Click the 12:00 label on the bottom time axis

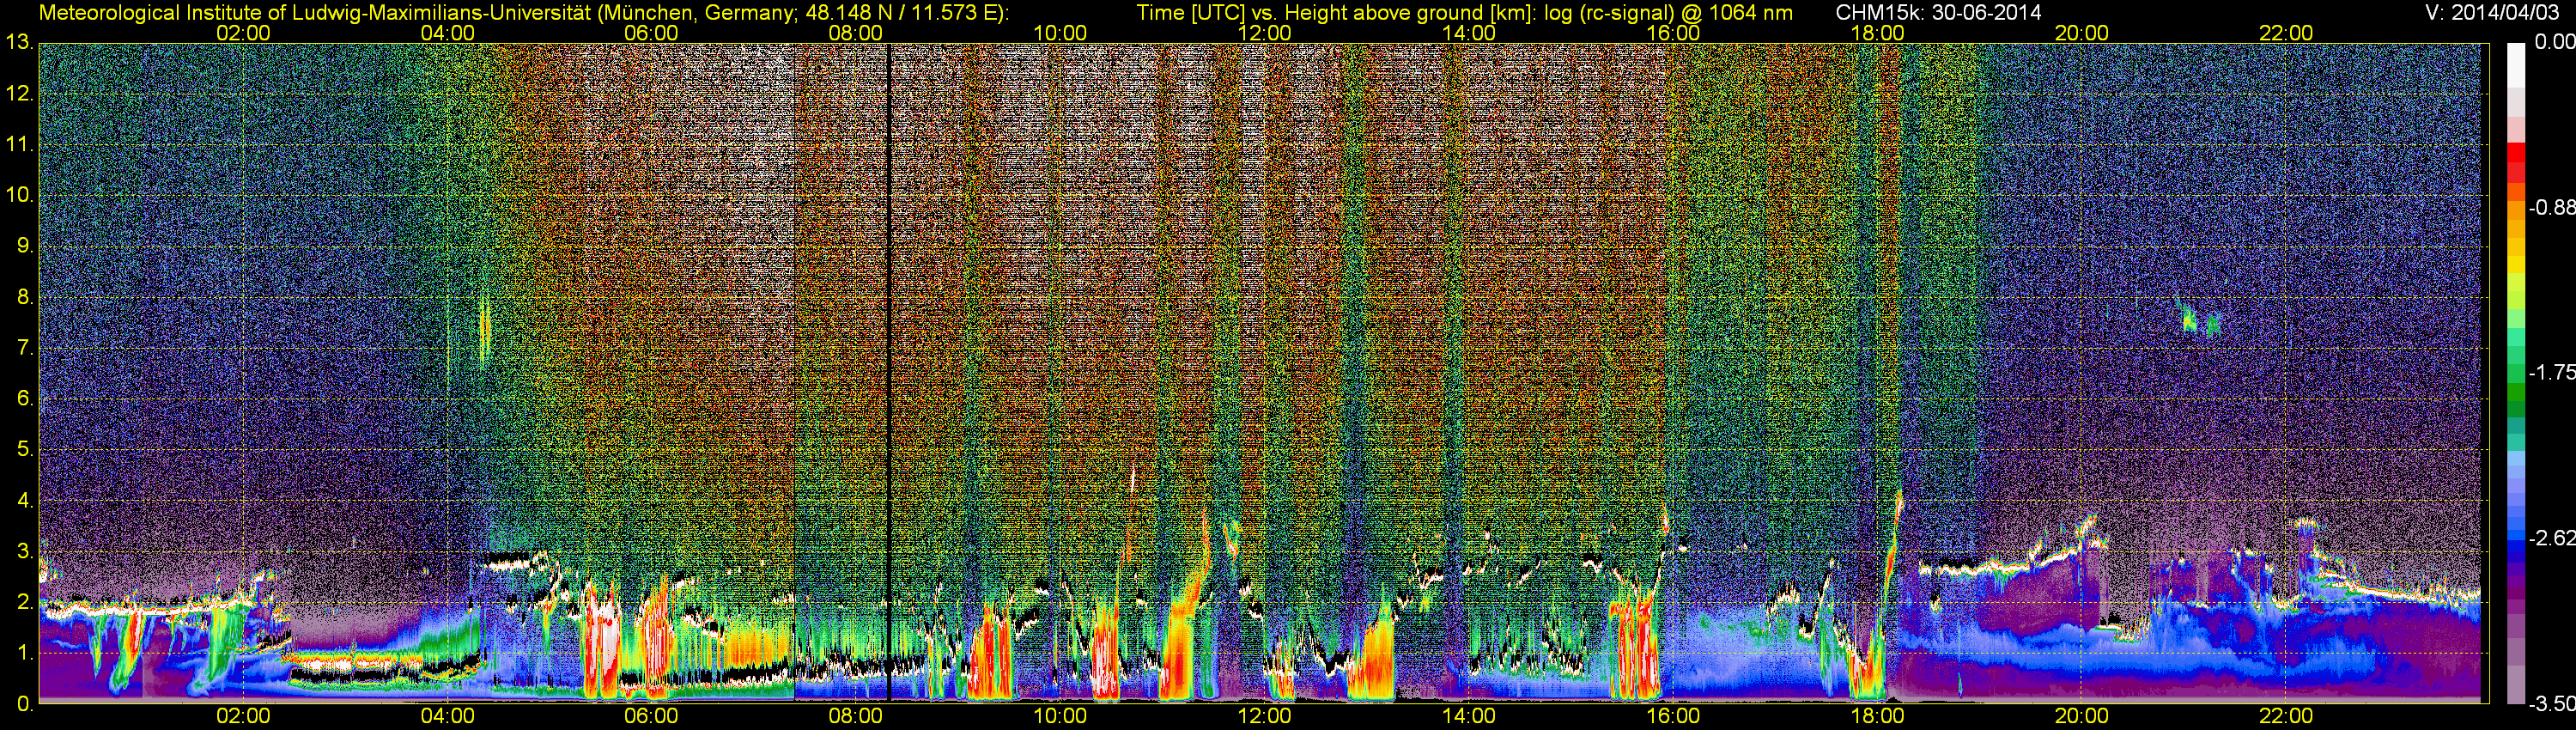point(1264,717)
